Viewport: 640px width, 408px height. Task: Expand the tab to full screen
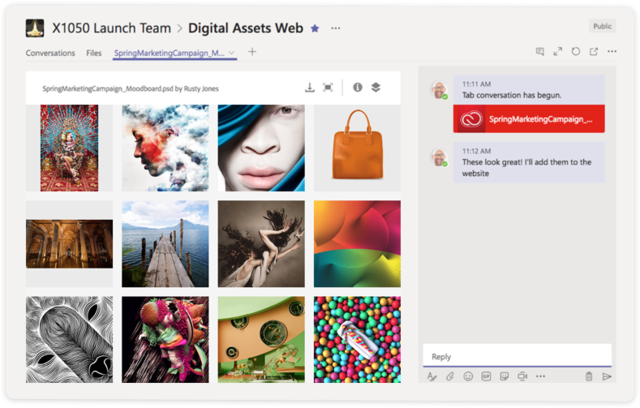(558, 51)
